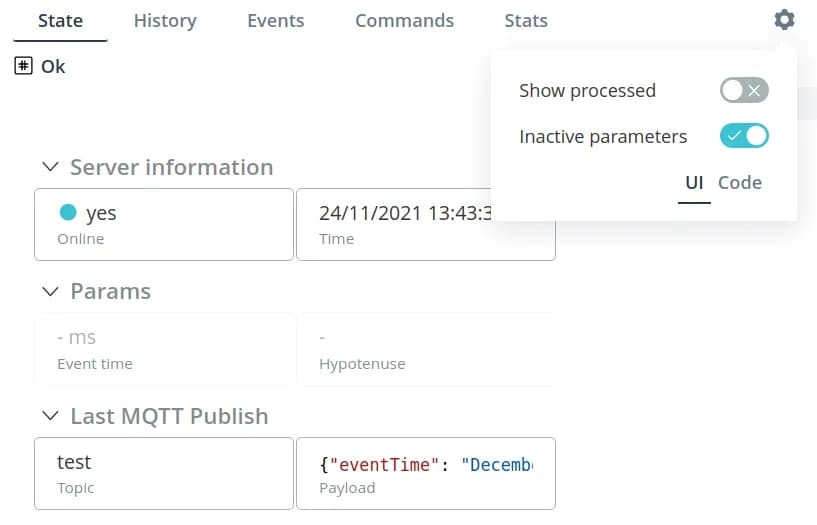Select the UI view mode
Image resolution: width=817 pixels, height=525 pixels.
(x=694, y=182)
